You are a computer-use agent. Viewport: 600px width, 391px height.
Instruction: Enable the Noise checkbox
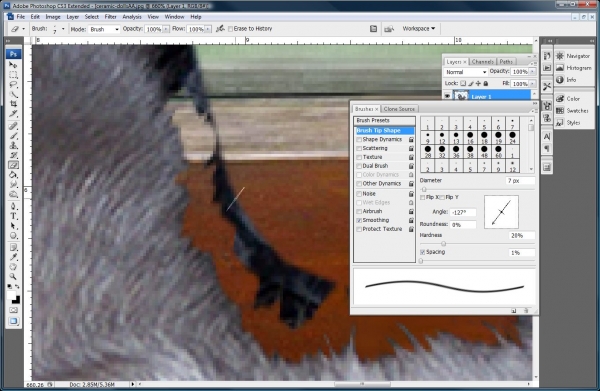coord(359,194)
